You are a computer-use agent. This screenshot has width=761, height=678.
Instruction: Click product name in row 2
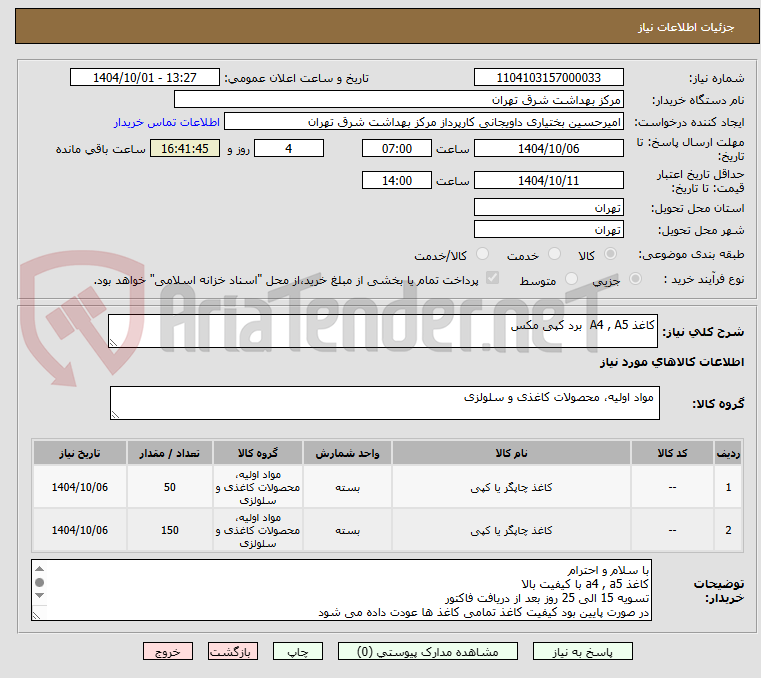[x=511, y=530]
